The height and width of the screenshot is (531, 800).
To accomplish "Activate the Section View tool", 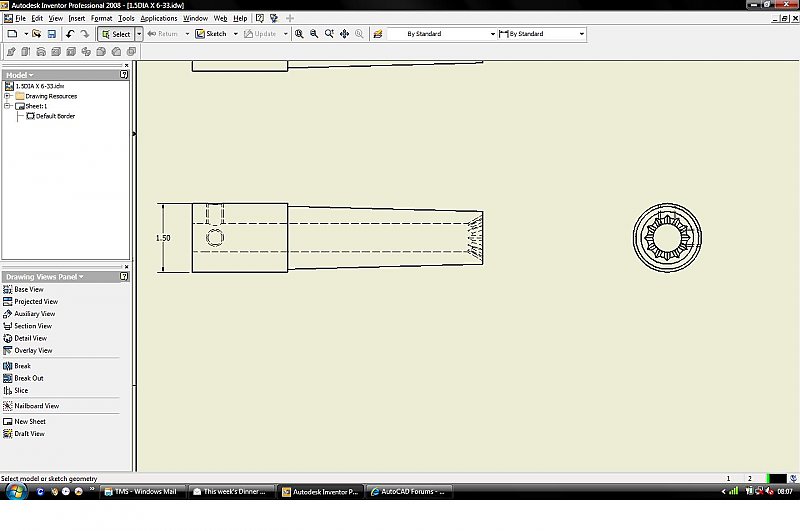I will click(32, 326).
